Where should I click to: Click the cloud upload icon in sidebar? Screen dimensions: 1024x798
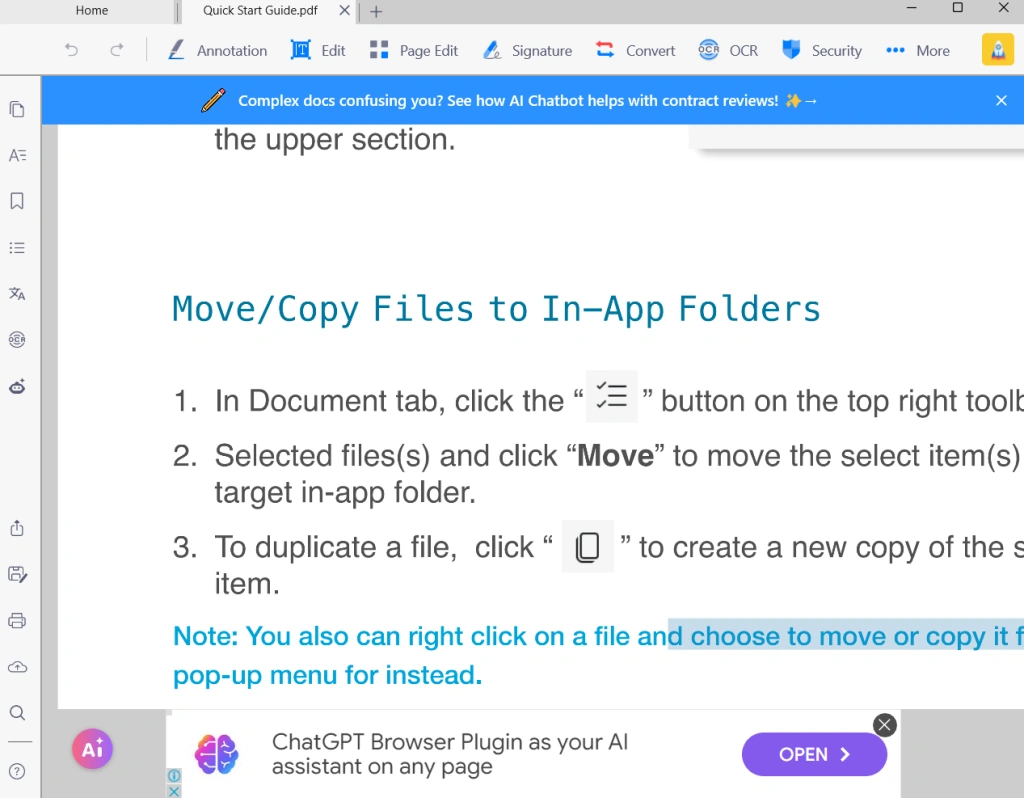tap(17, 667)
